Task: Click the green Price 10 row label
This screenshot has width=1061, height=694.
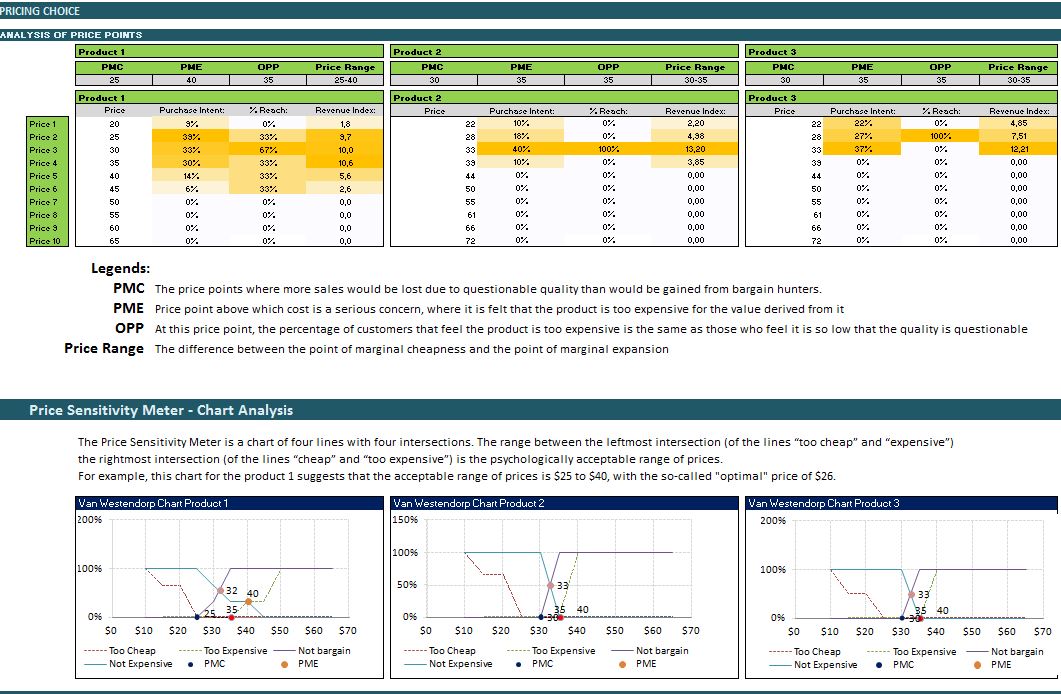Action: pos(44,241)
